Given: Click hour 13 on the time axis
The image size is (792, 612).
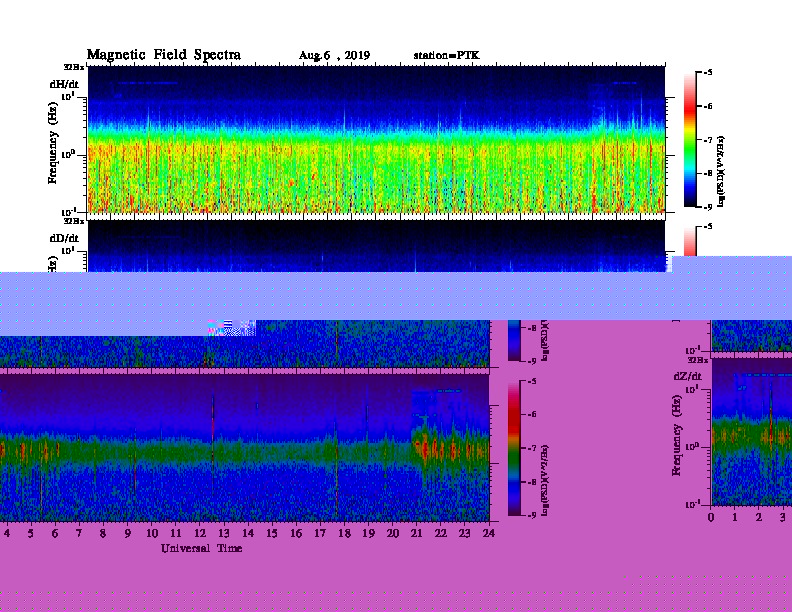Looking at the screenshot, I should click(x=224, y=533).
